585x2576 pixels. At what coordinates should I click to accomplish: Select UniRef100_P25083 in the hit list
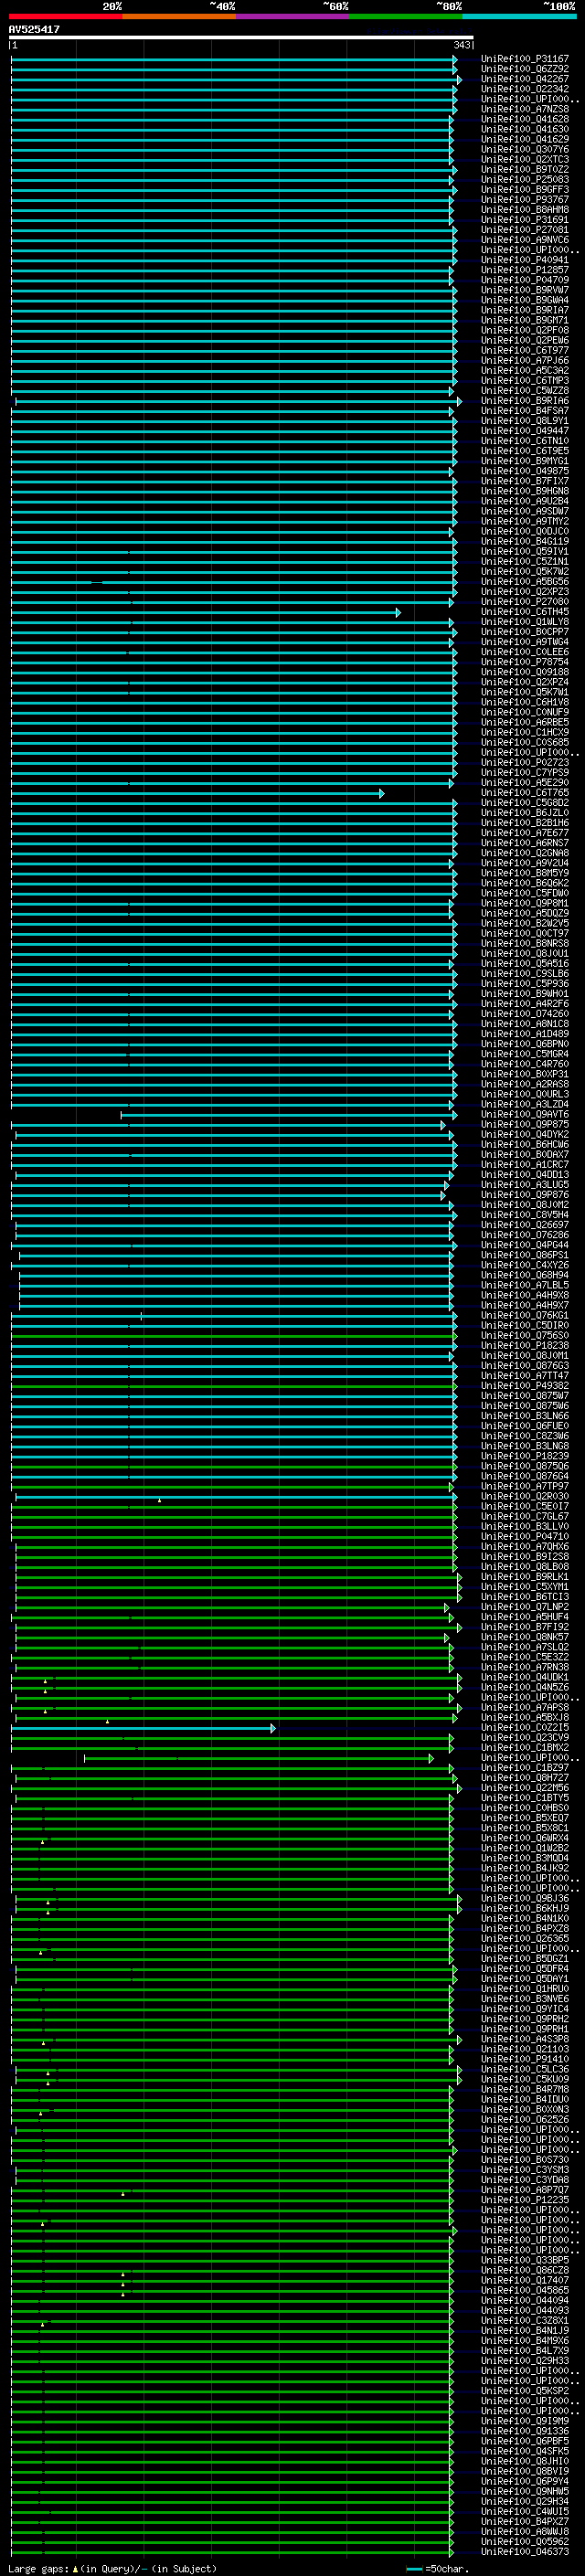[x=525, y=180]
